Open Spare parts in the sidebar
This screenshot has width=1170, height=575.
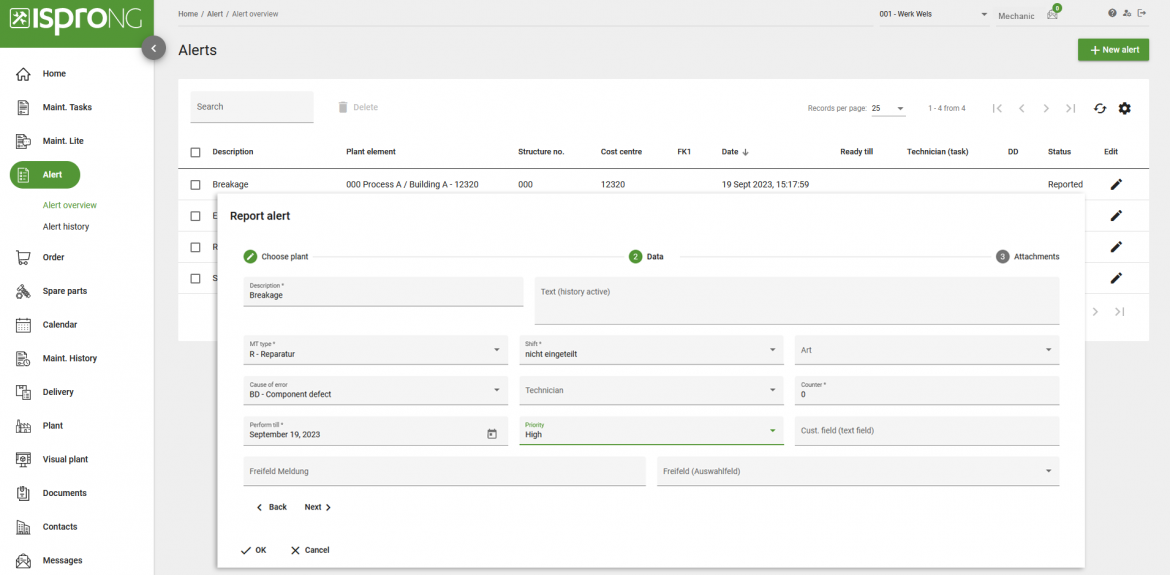[64, 291]
